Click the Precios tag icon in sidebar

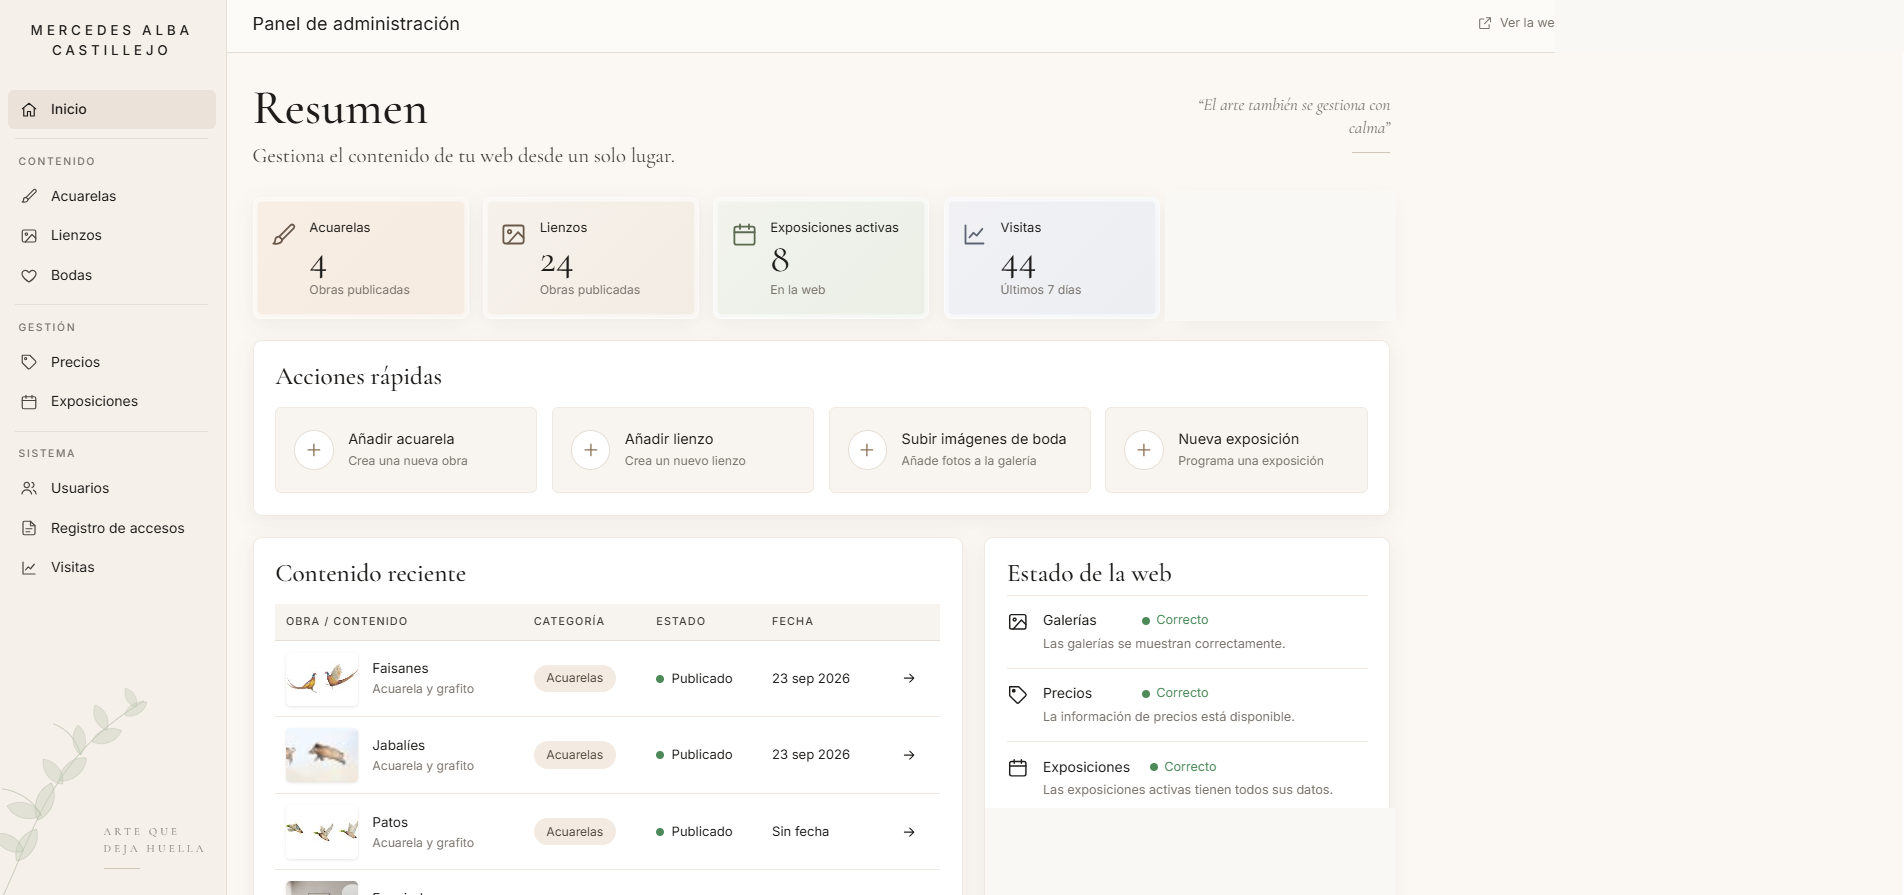point(29,362)
